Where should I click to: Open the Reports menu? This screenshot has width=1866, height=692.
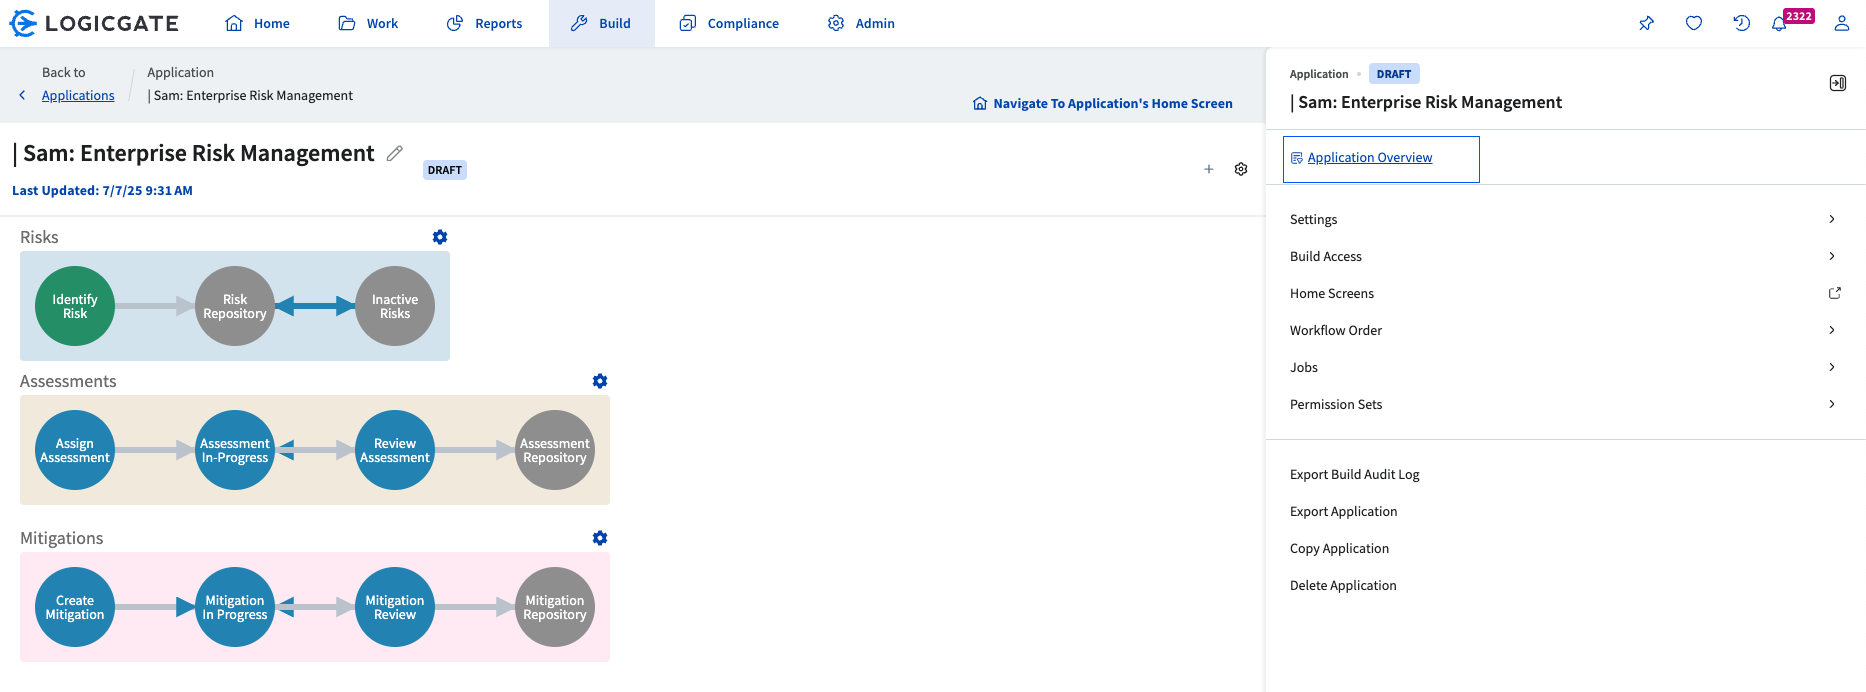click(485, 23)
